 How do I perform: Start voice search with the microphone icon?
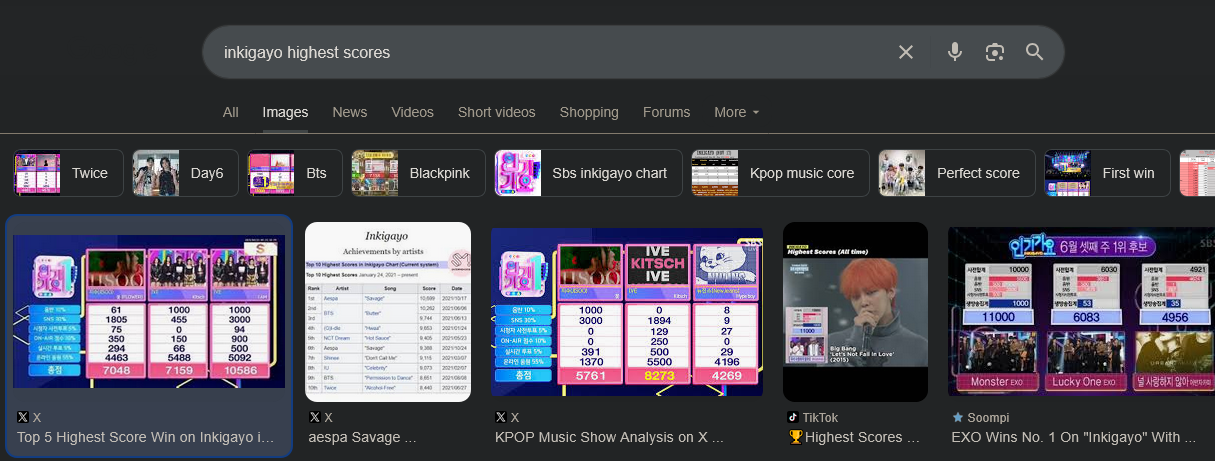[955, 52]
